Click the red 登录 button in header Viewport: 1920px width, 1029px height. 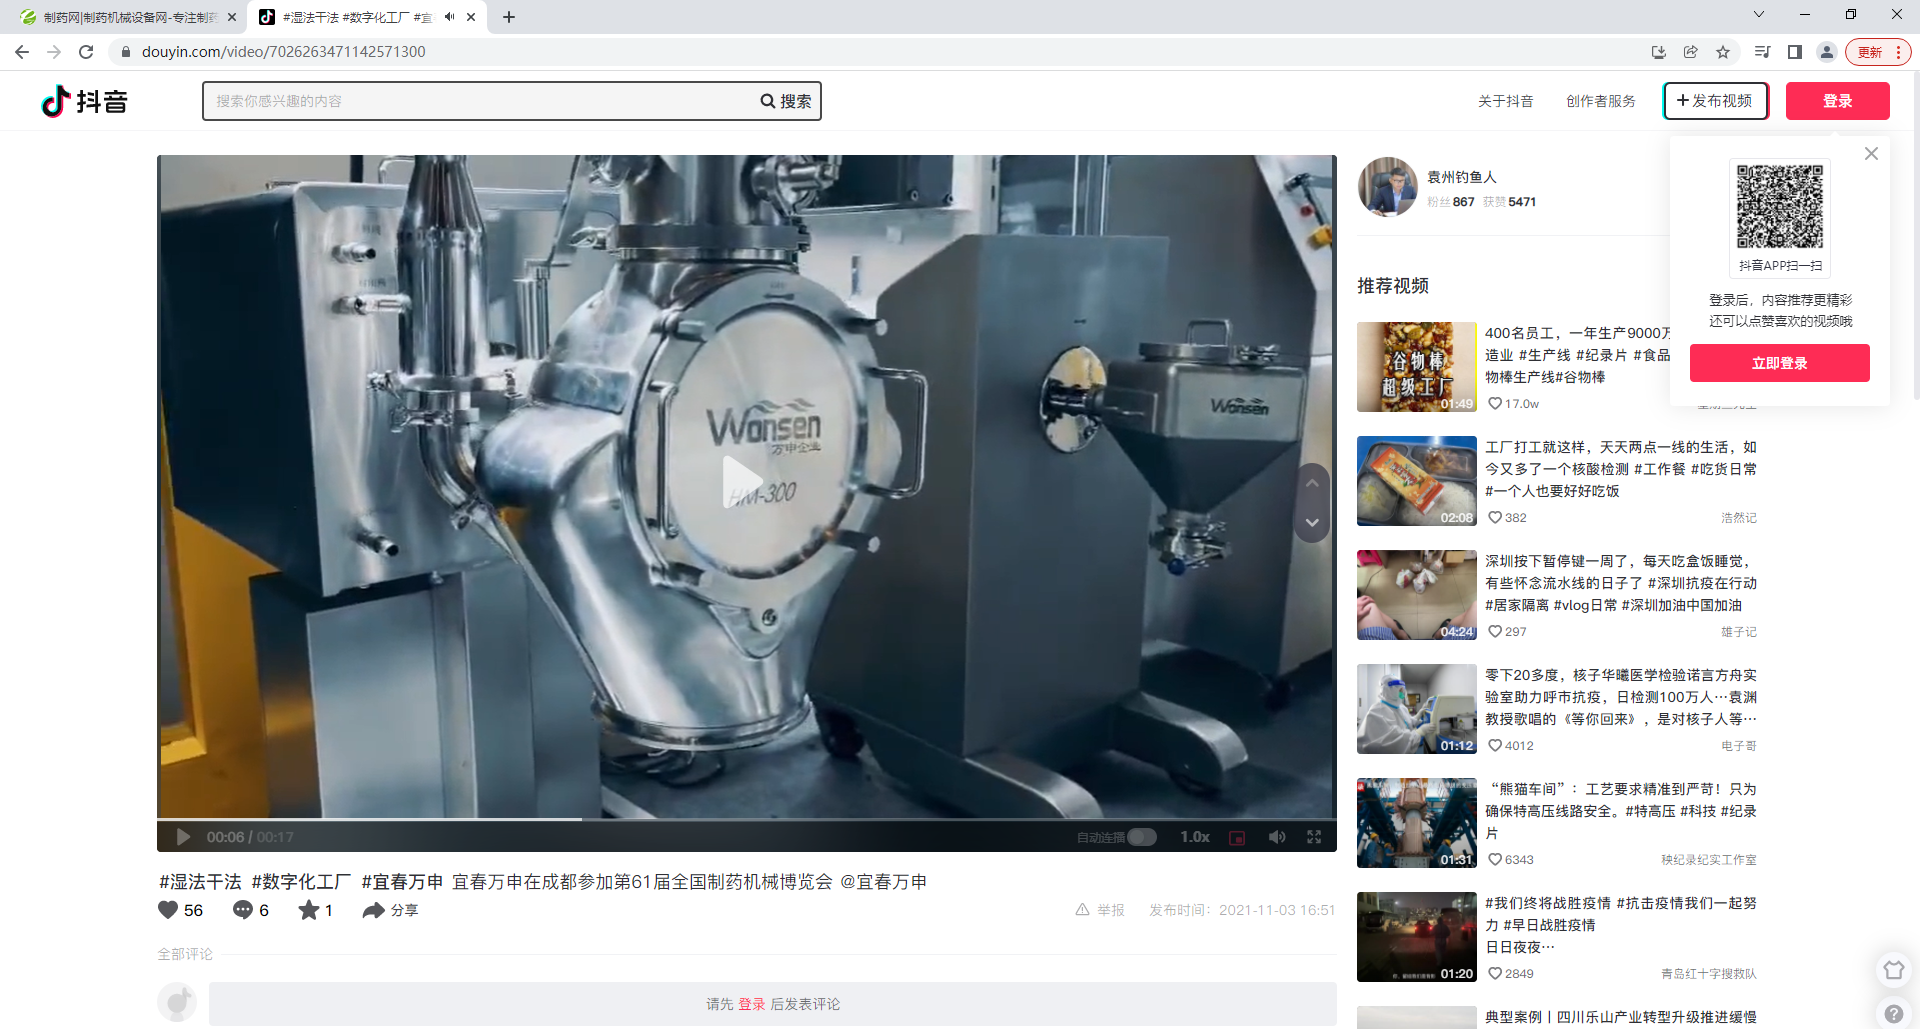tap(1837, 101)
